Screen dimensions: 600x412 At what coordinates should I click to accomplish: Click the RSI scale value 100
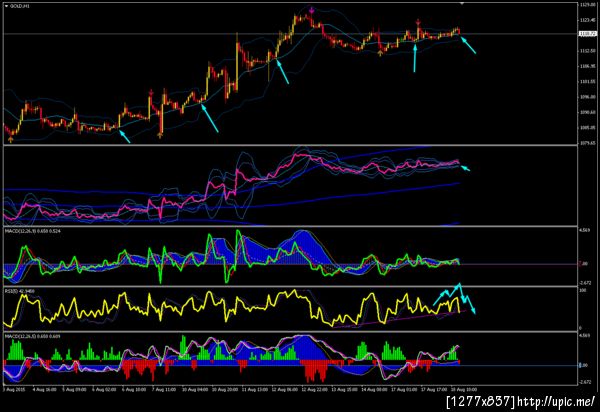[583, 291]
